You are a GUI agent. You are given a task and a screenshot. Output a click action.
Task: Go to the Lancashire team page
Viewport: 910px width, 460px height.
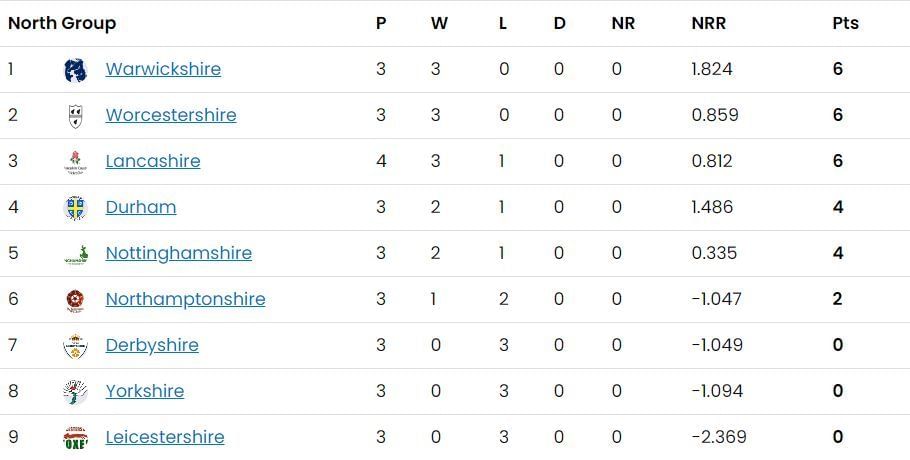tap(153, 161)
